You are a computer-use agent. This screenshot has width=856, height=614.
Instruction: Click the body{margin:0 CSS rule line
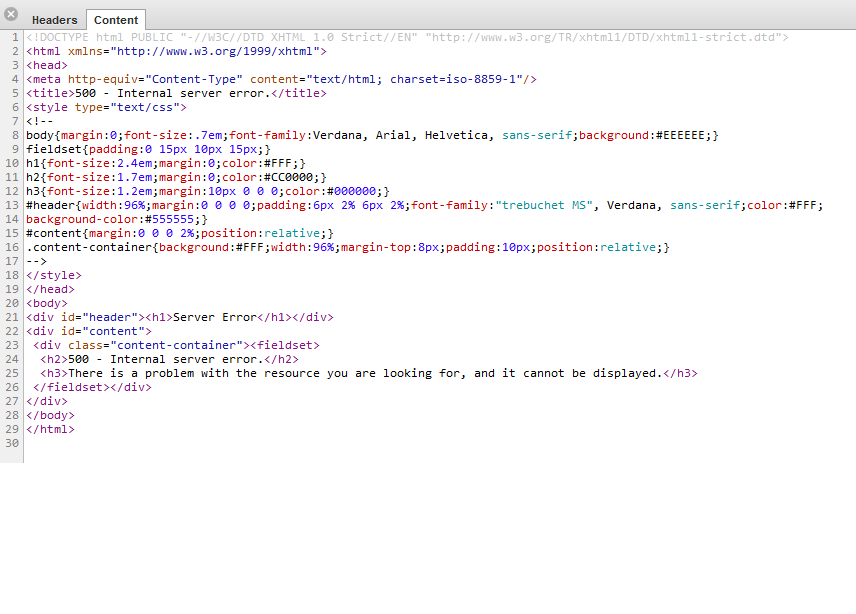coord(372,135)
